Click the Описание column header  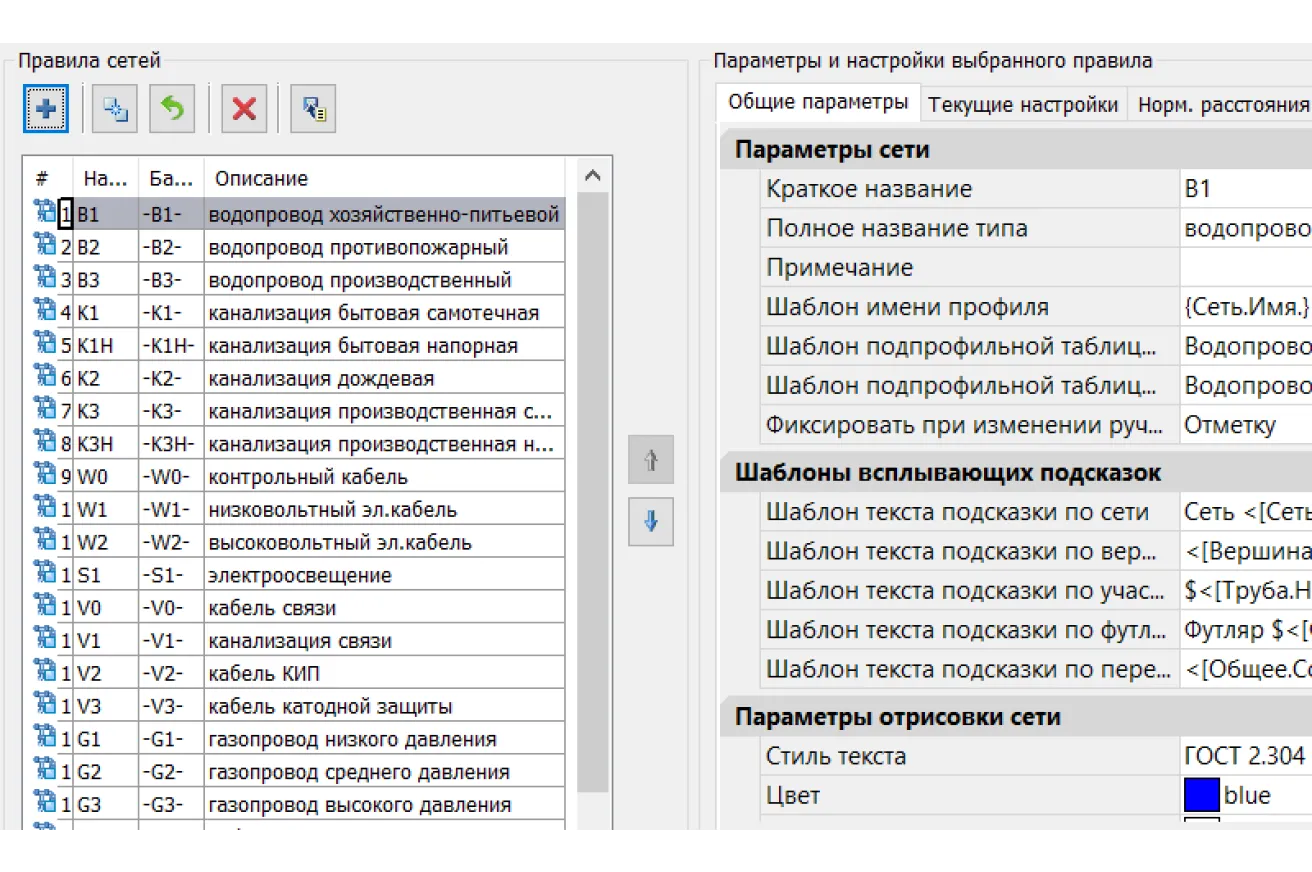(261, 179)
